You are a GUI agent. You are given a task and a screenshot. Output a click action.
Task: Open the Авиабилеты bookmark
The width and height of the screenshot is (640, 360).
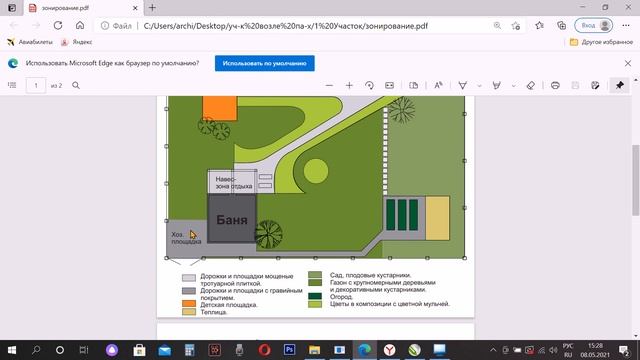(30, 42)
